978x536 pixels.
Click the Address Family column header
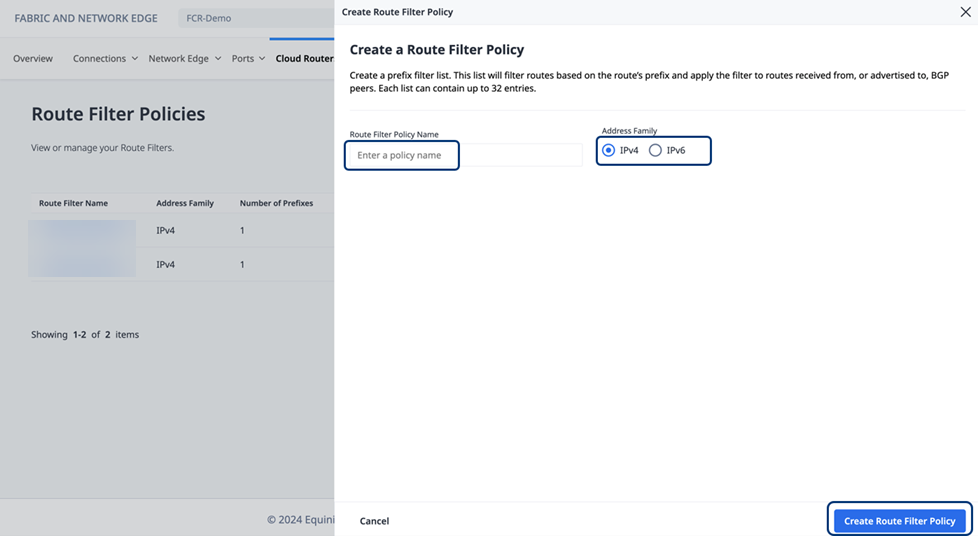click(185, 203)
